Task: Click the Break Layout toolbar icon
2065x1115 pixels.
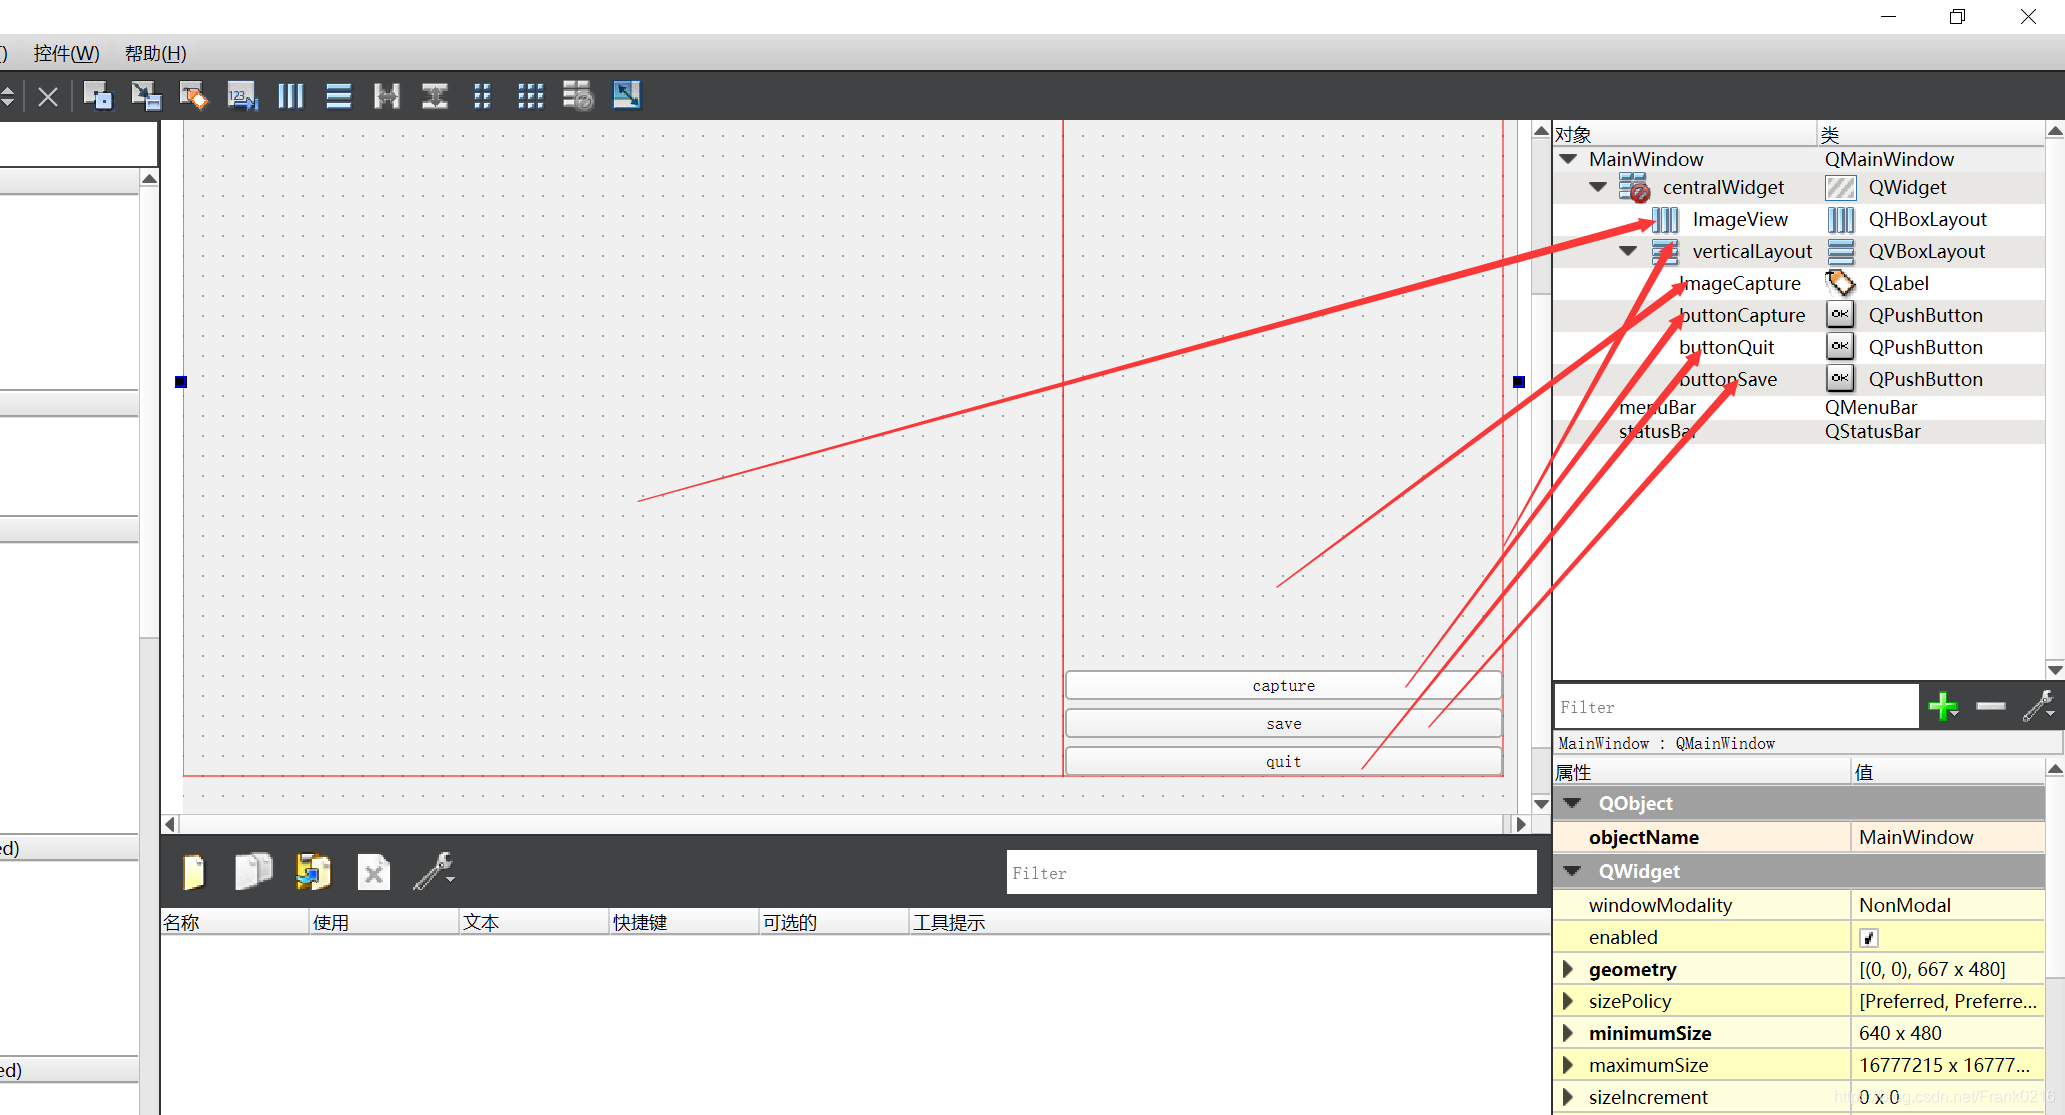Action: [x=578, y=96]
